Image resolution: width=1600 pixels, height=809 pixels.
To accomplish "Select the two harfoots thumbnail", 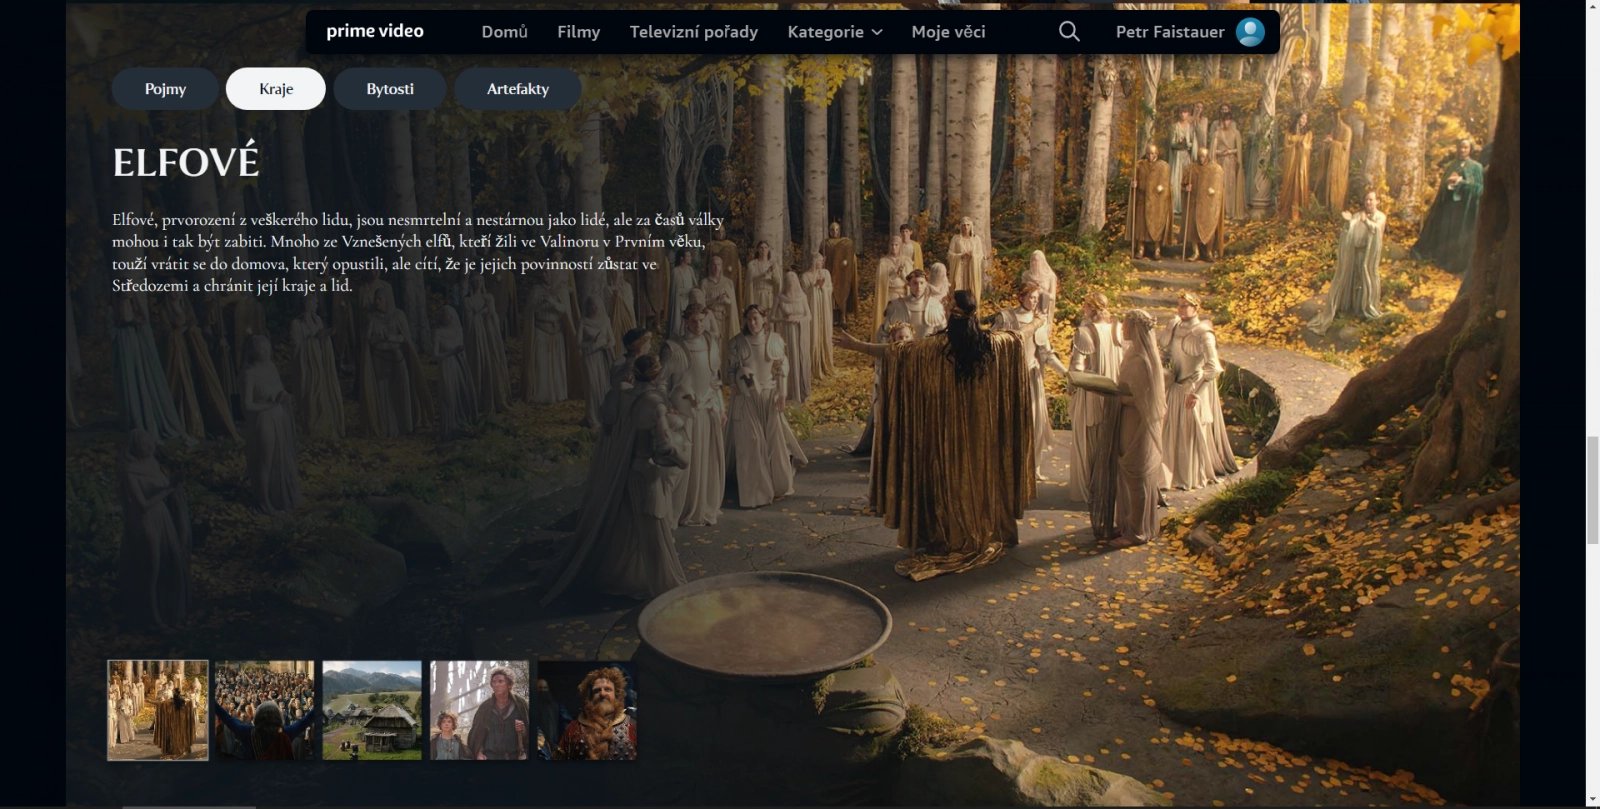I will click(479, 710).
